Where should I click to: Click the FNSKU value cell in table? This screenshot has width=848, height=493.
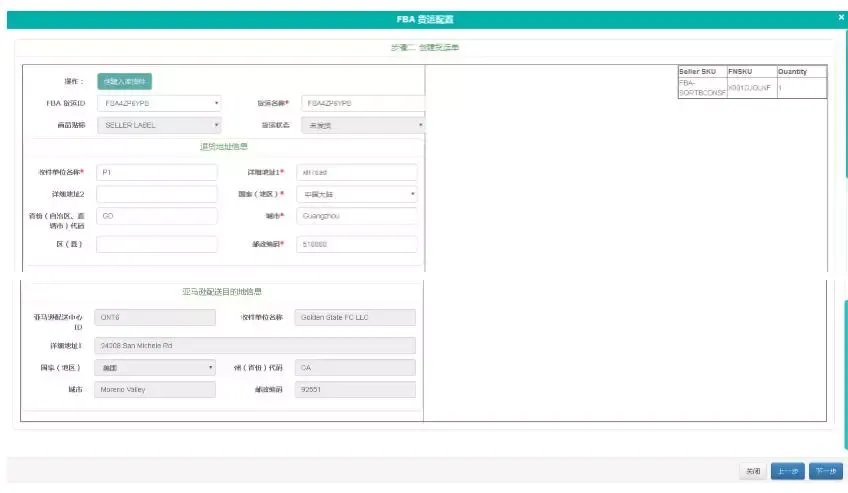tap(752, 88)
